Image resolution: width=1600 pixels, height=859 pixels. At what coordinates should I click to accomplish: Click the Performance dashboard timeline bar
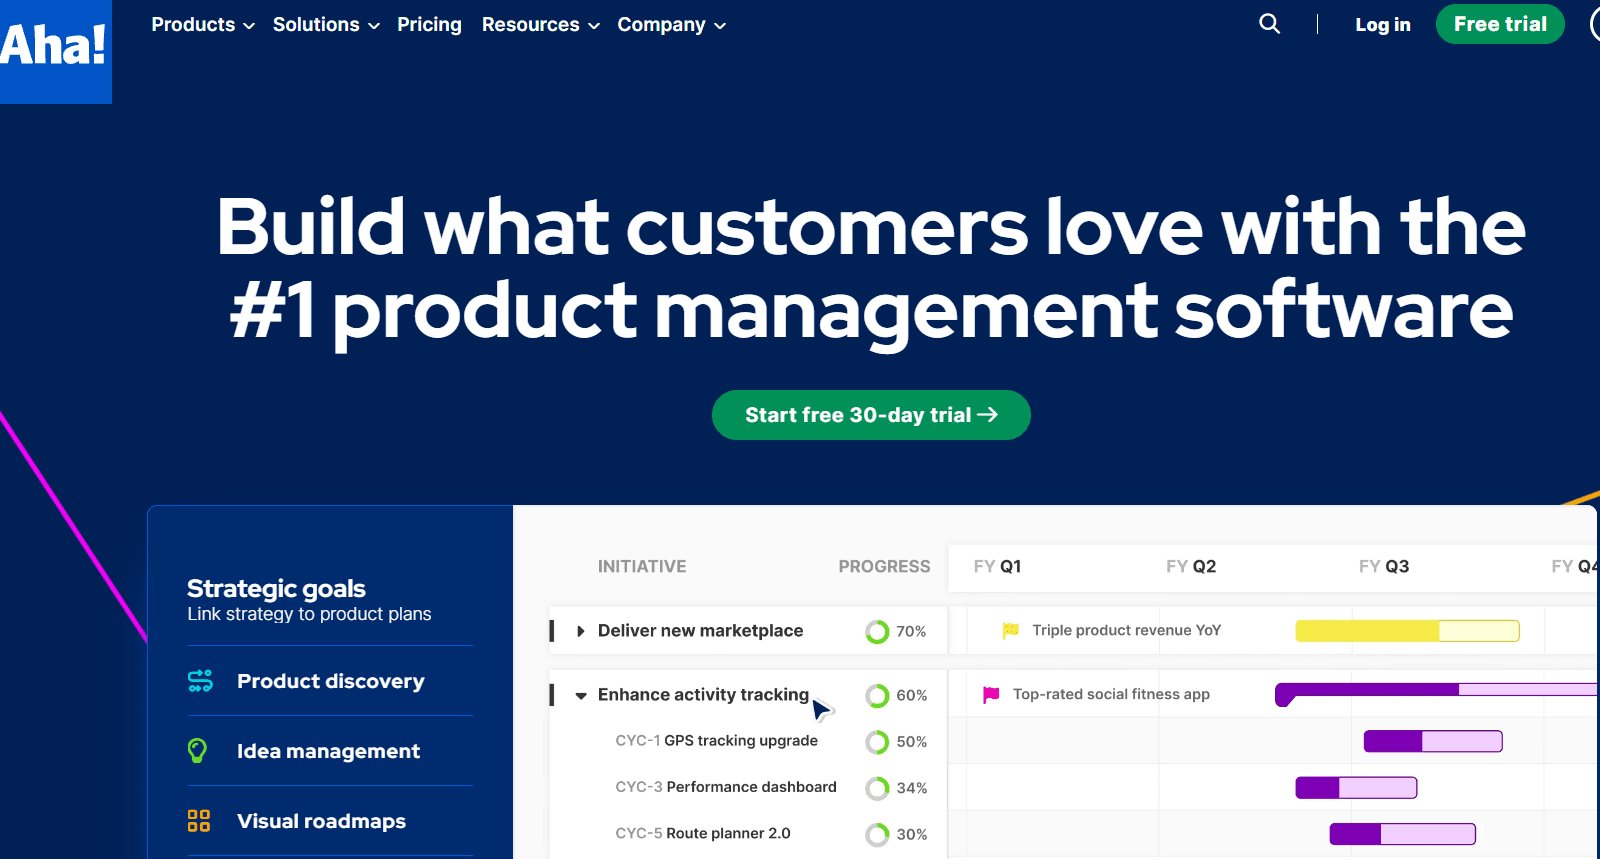(x=1356, y=788)
